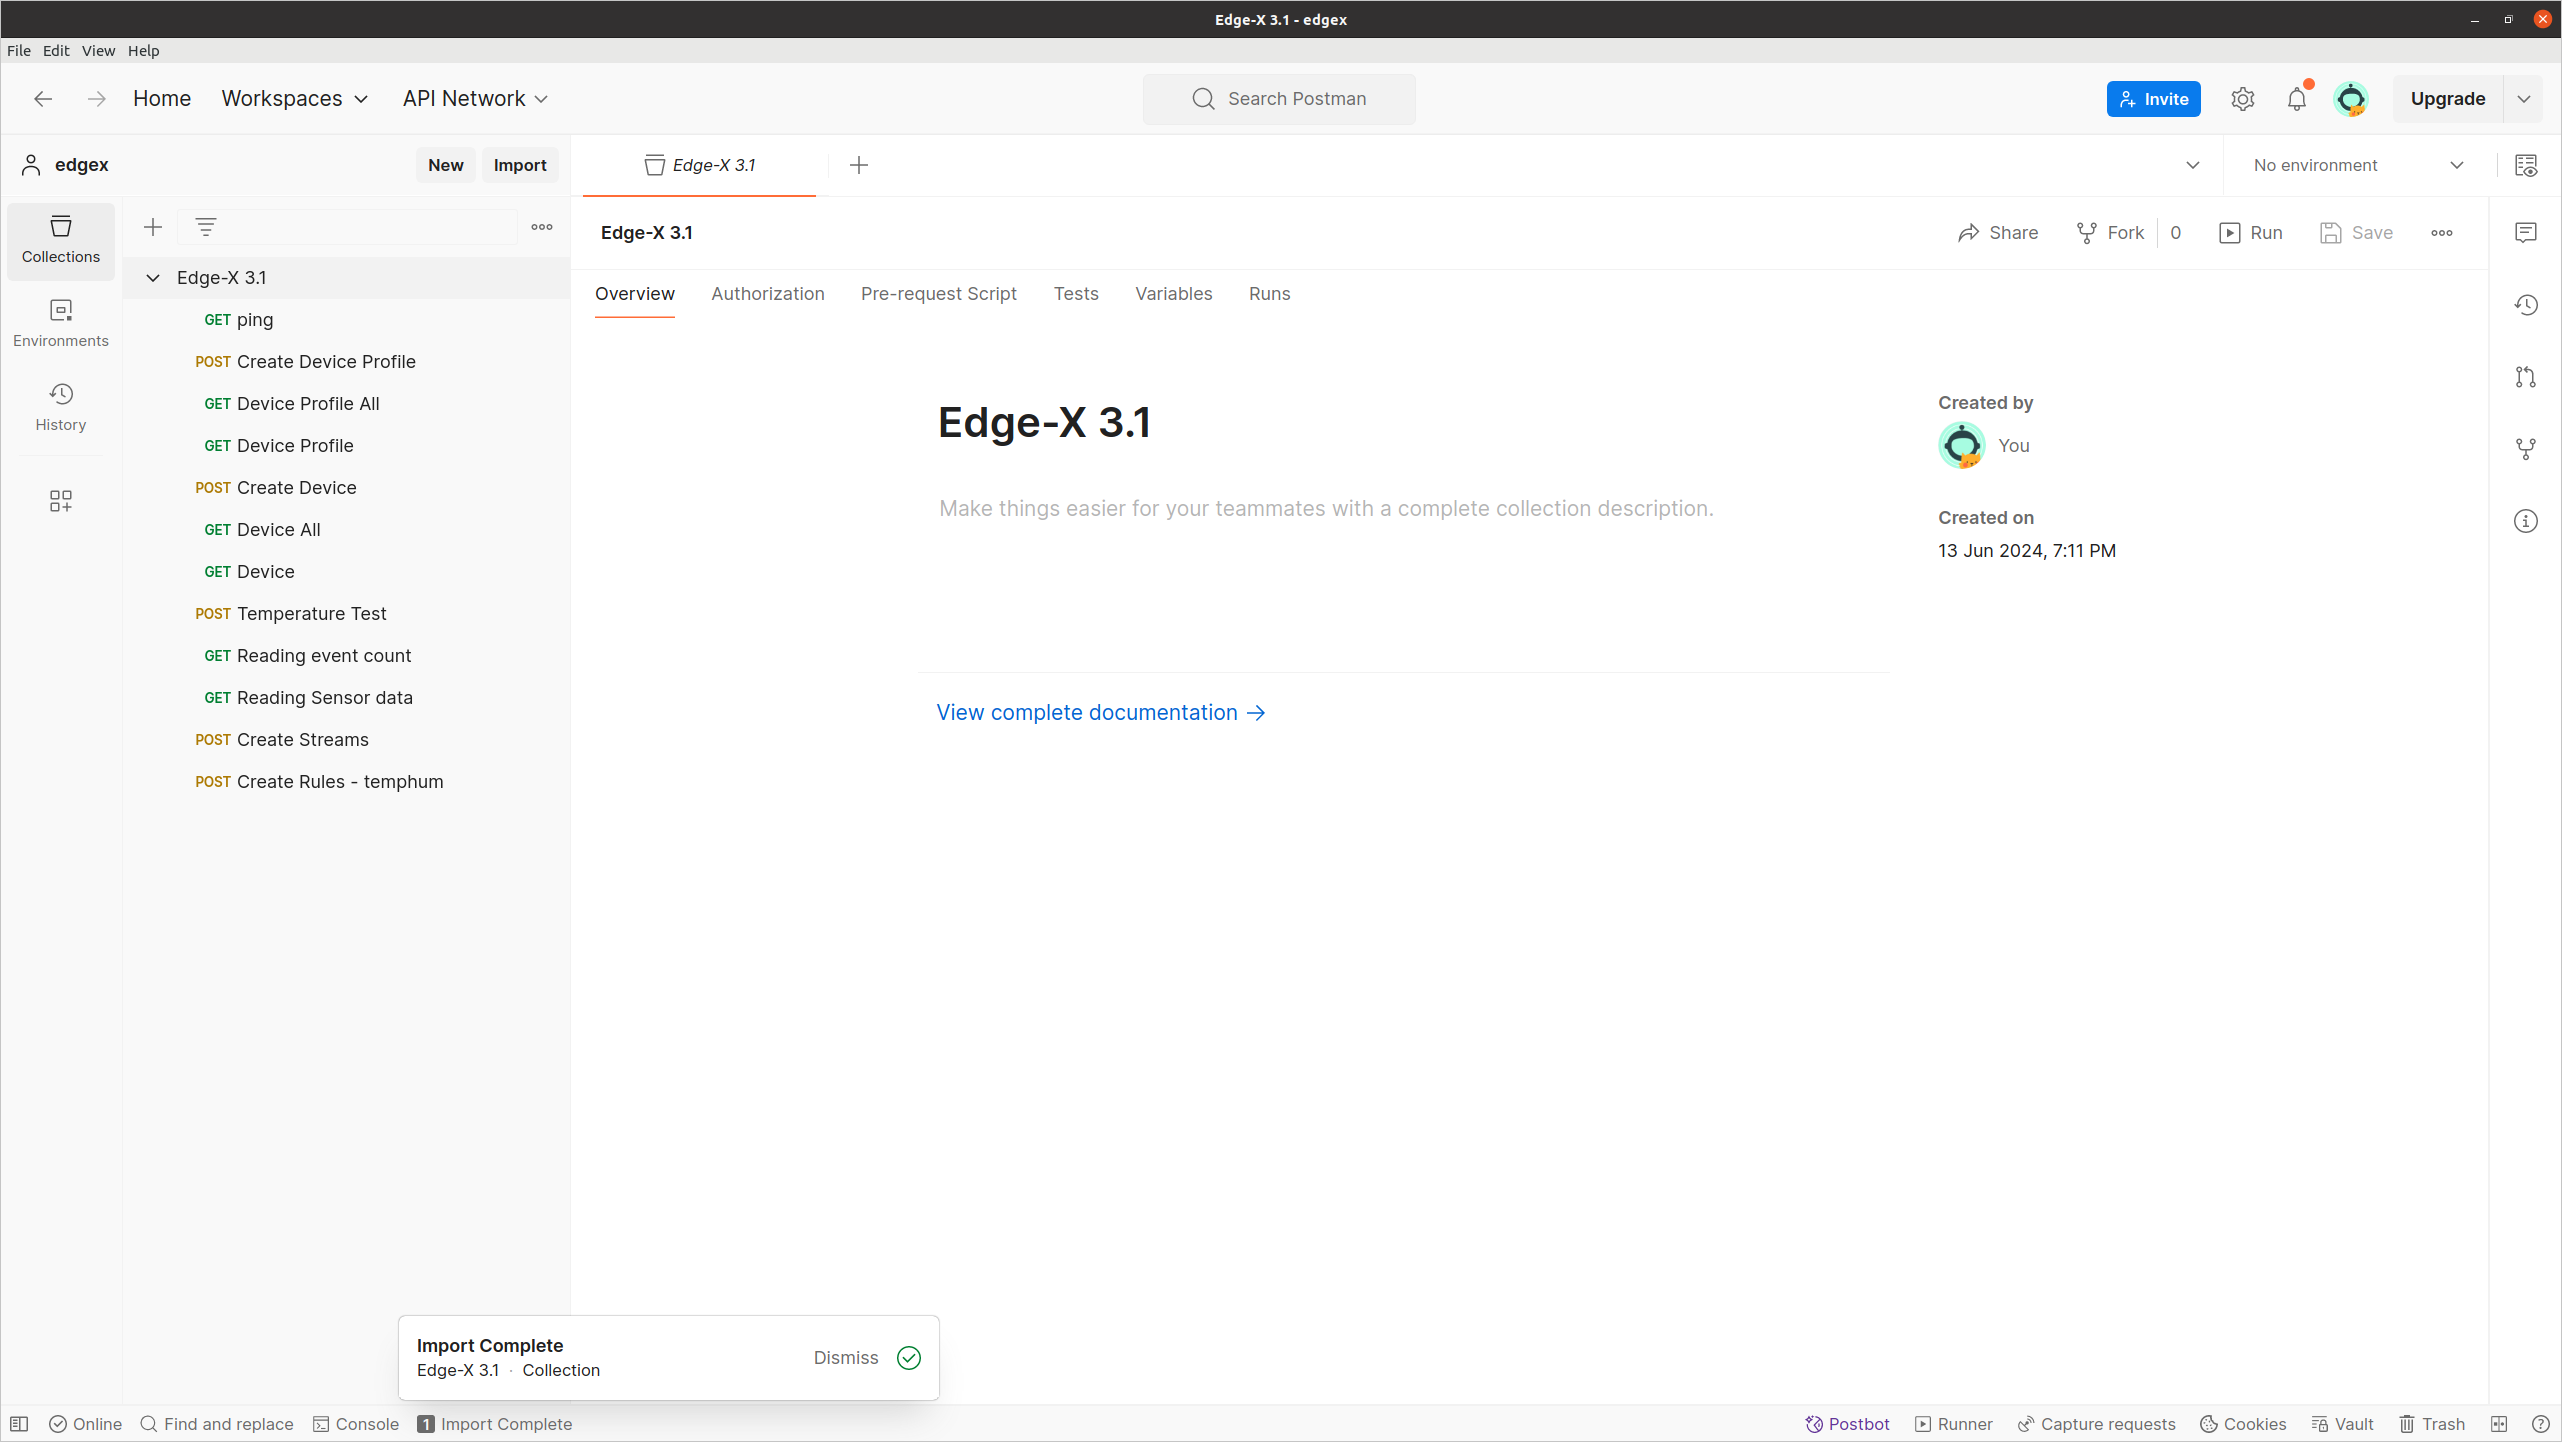The height and width of the screenshot is (1442, 2562).
Task: Open the Help menu
Action: pos(143,51)
